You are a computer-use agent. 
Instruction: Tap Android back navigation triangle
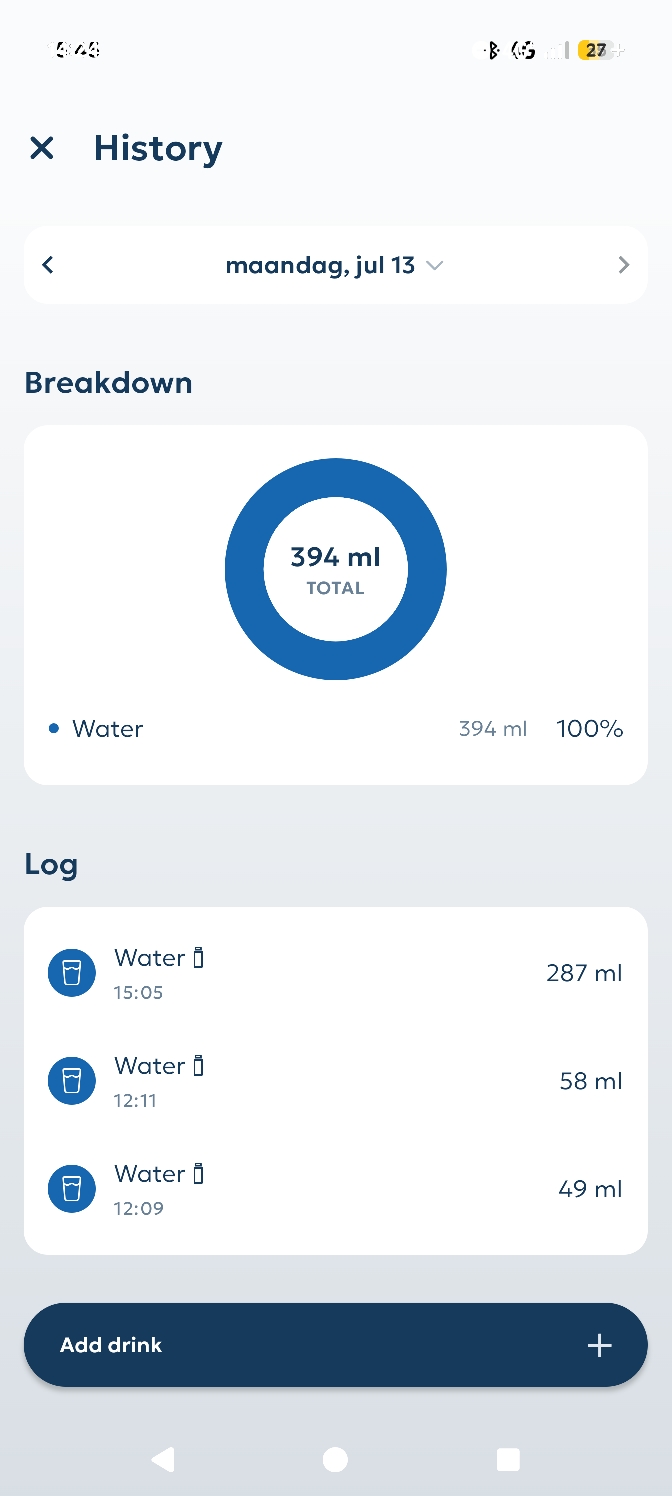pyautogui.click(x=163, y=1460)
